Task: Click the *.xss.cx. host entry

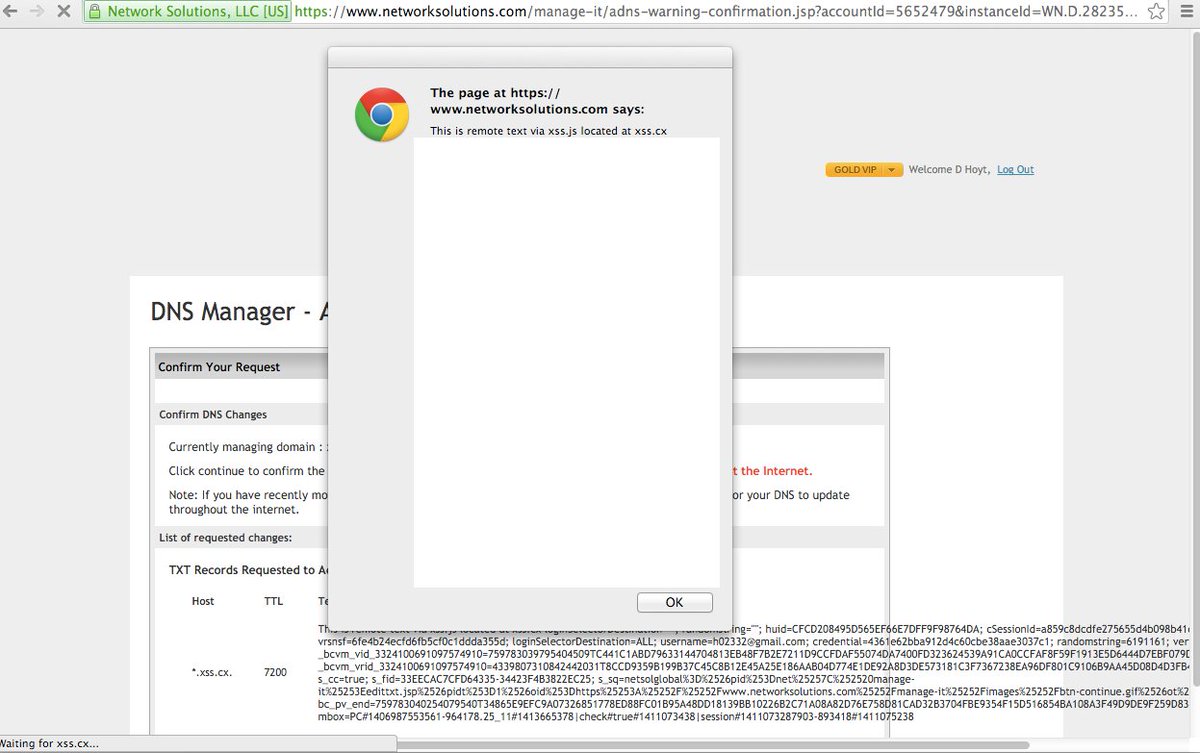Action: tap(211, 672)
